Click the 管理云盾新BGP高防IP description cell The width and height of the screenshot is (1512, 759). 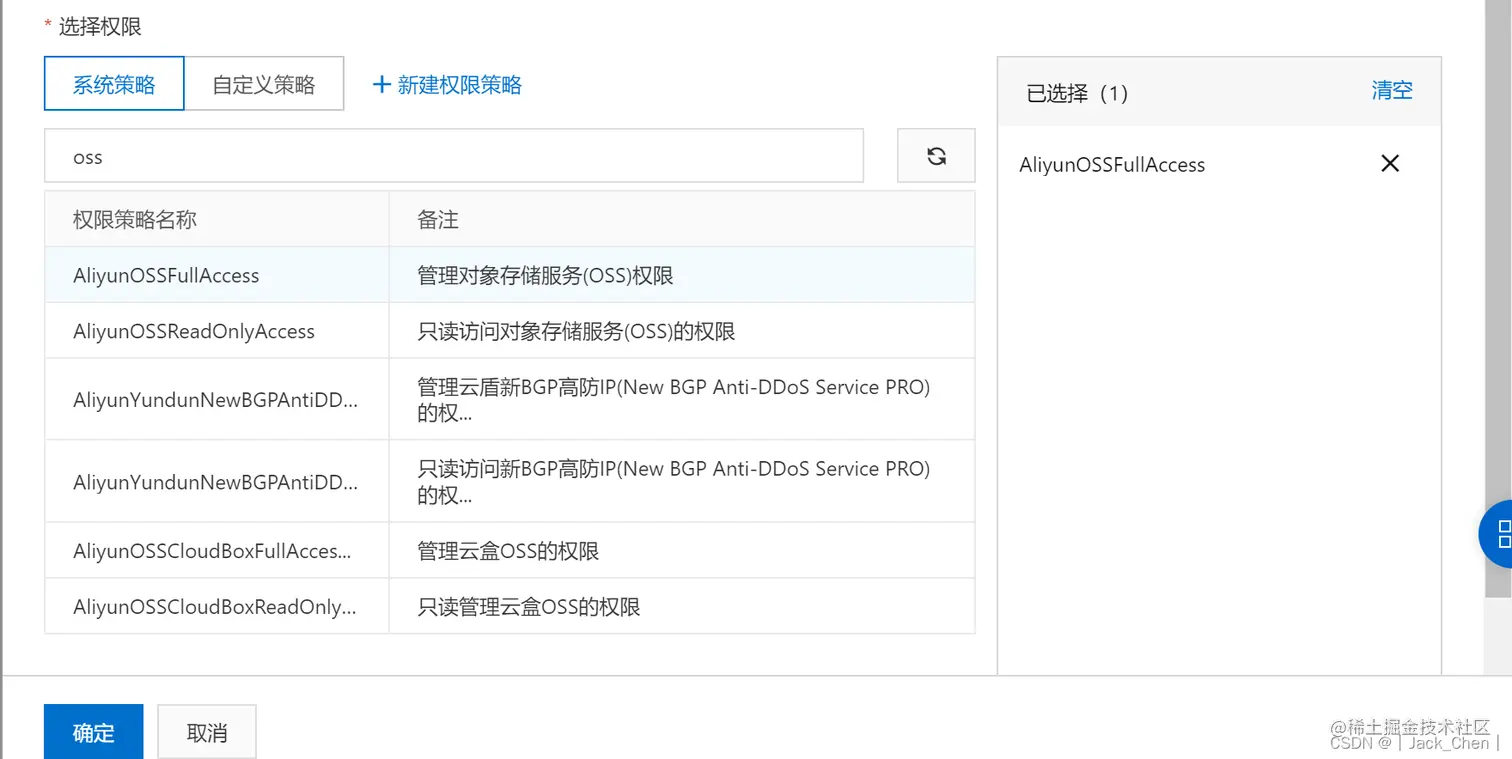(x=682, y=399)
